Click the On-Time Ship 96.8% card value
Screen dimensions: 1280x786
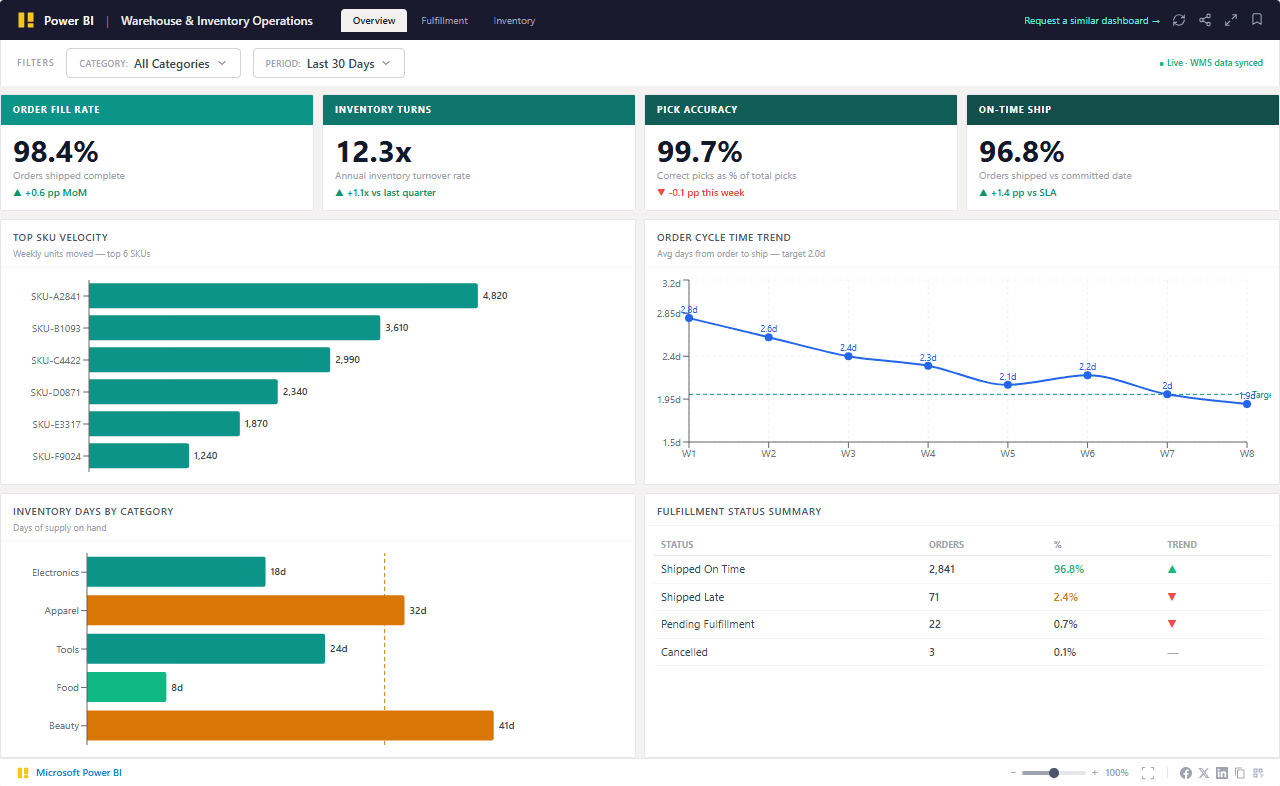(1022, 152)
